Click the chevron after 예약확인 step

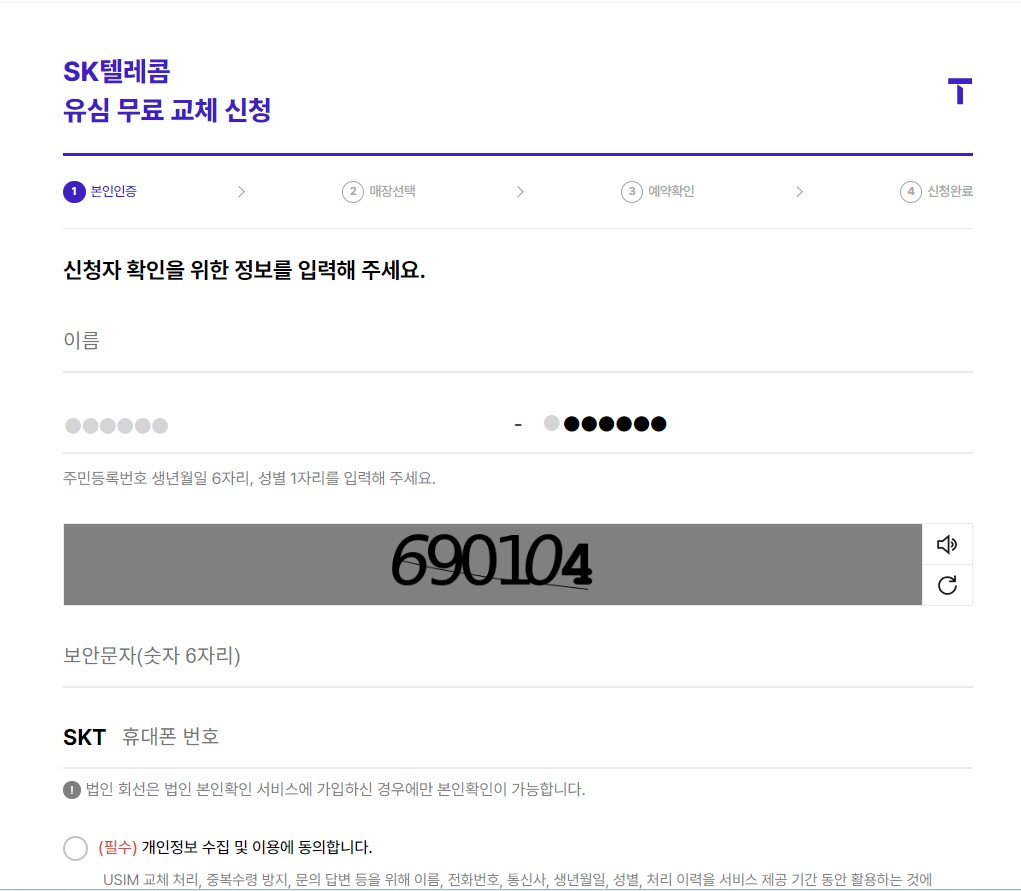(x=800, y=191)
